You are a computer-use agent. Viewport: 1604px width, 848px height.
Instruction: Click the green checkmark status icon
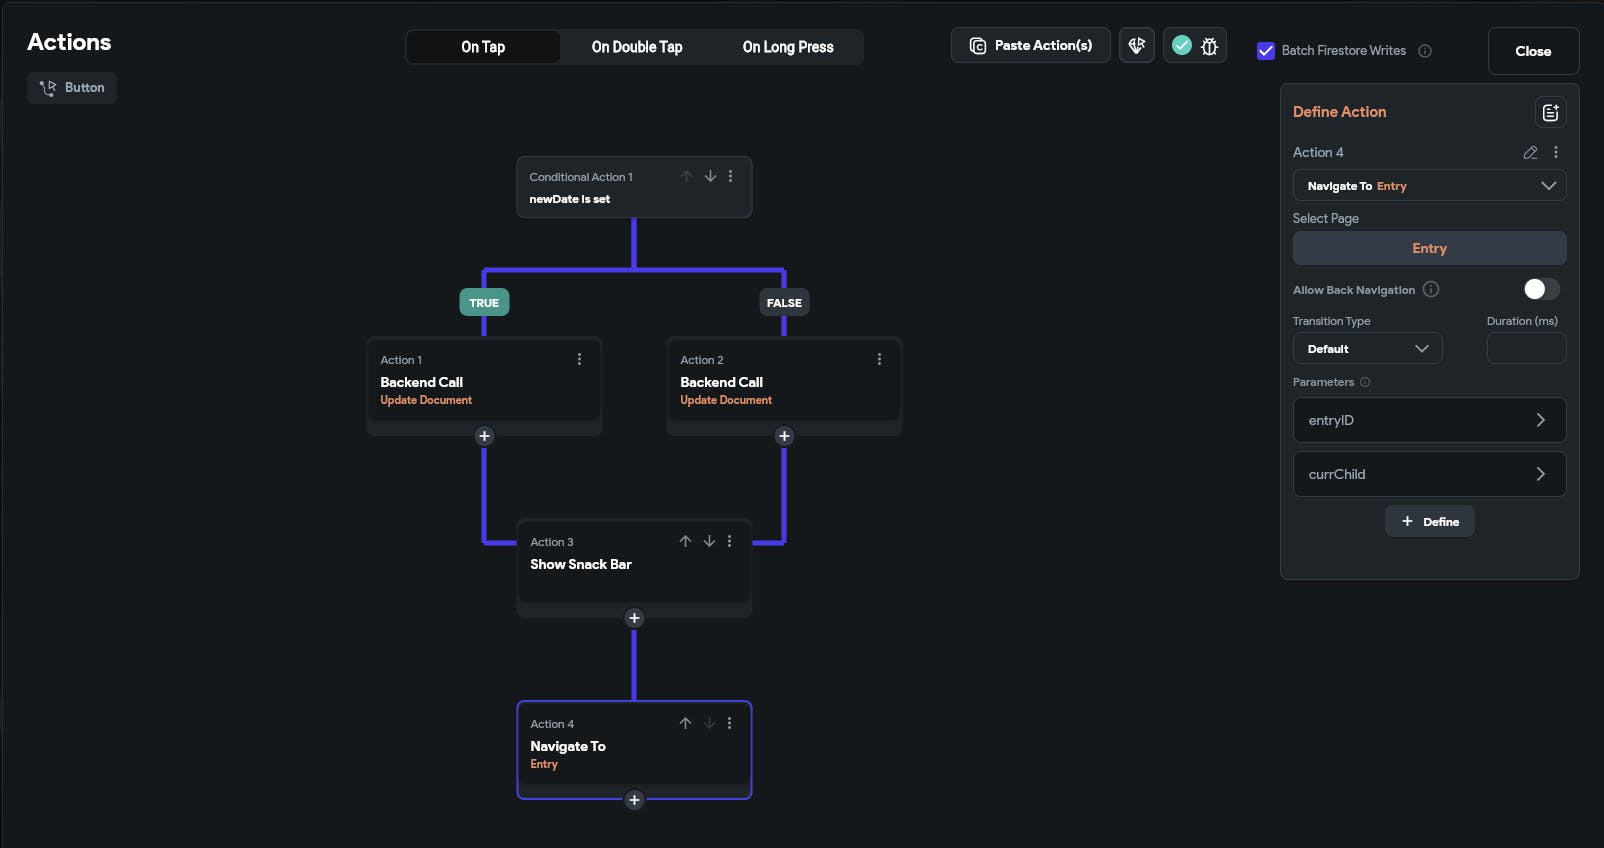click(x=1181, y=46)
